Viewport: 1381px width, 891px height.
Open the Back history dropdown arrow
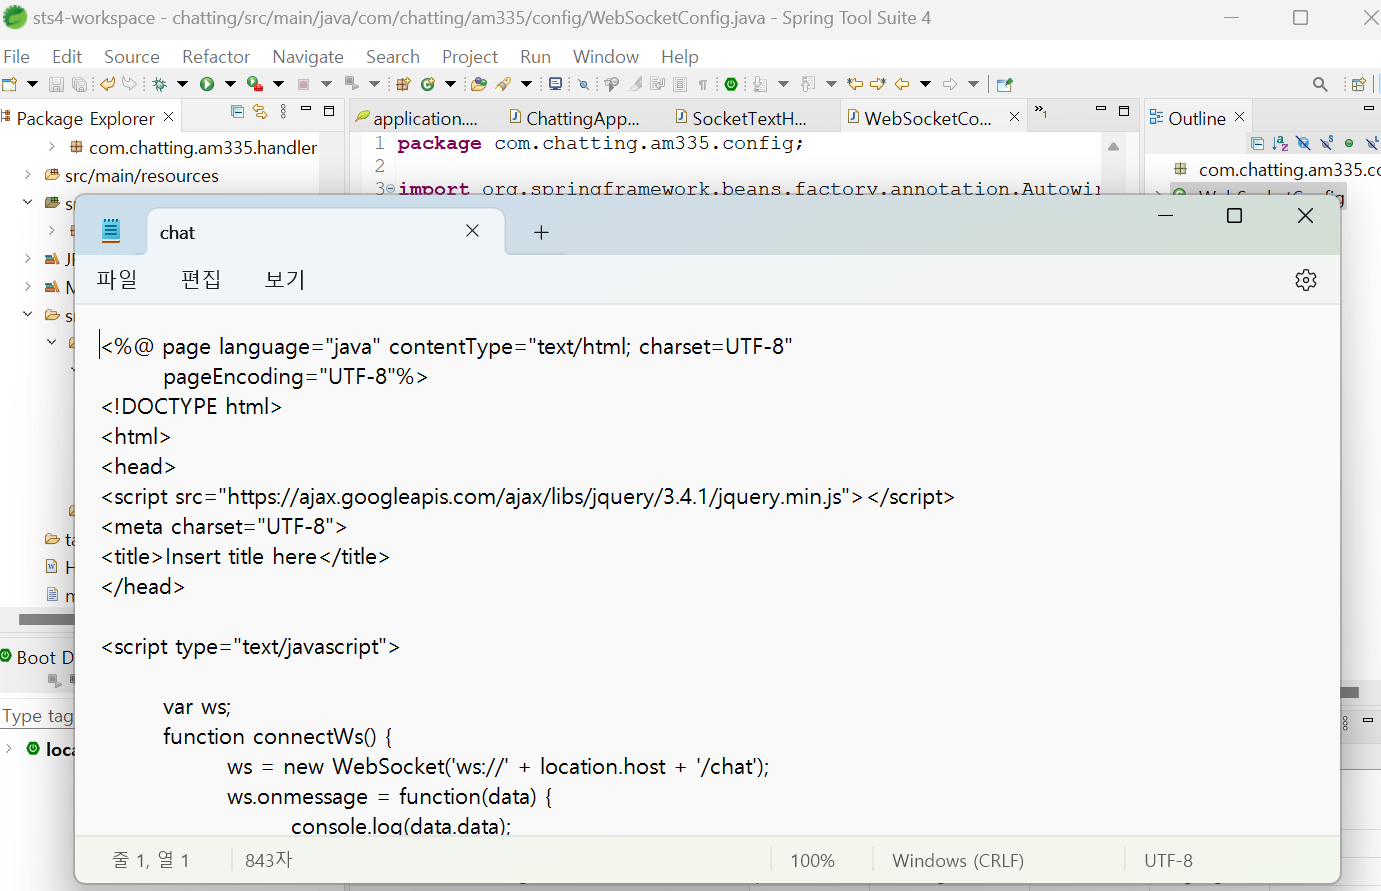925,84
